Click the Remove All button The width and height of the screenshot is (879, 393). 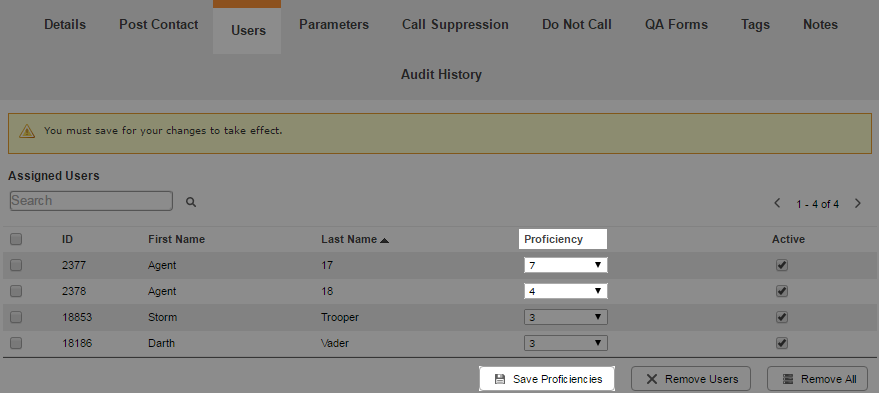818,379
